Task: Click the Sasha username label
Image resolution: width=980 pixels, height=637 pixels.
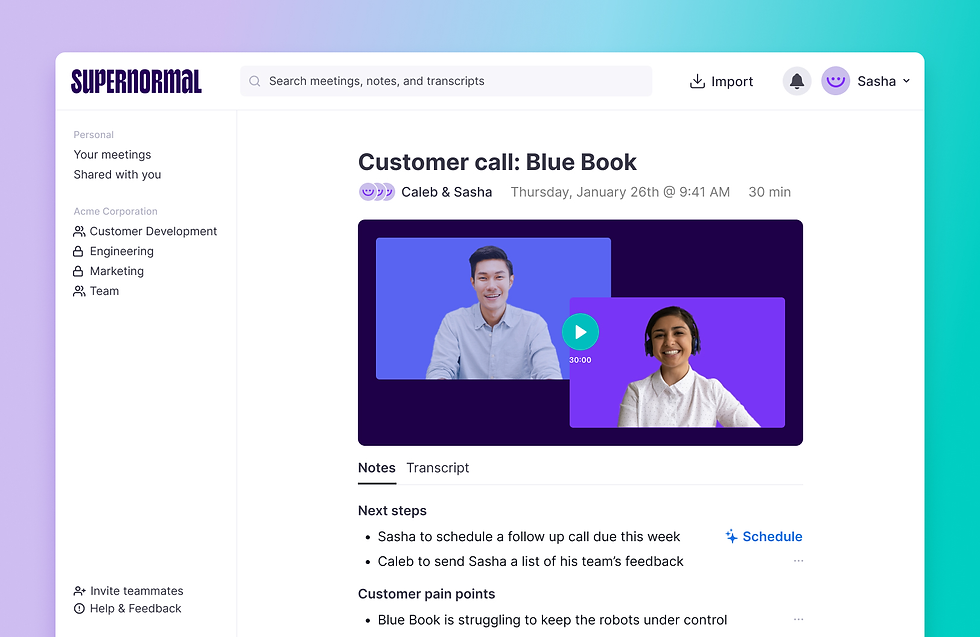Action: (876, 81)
